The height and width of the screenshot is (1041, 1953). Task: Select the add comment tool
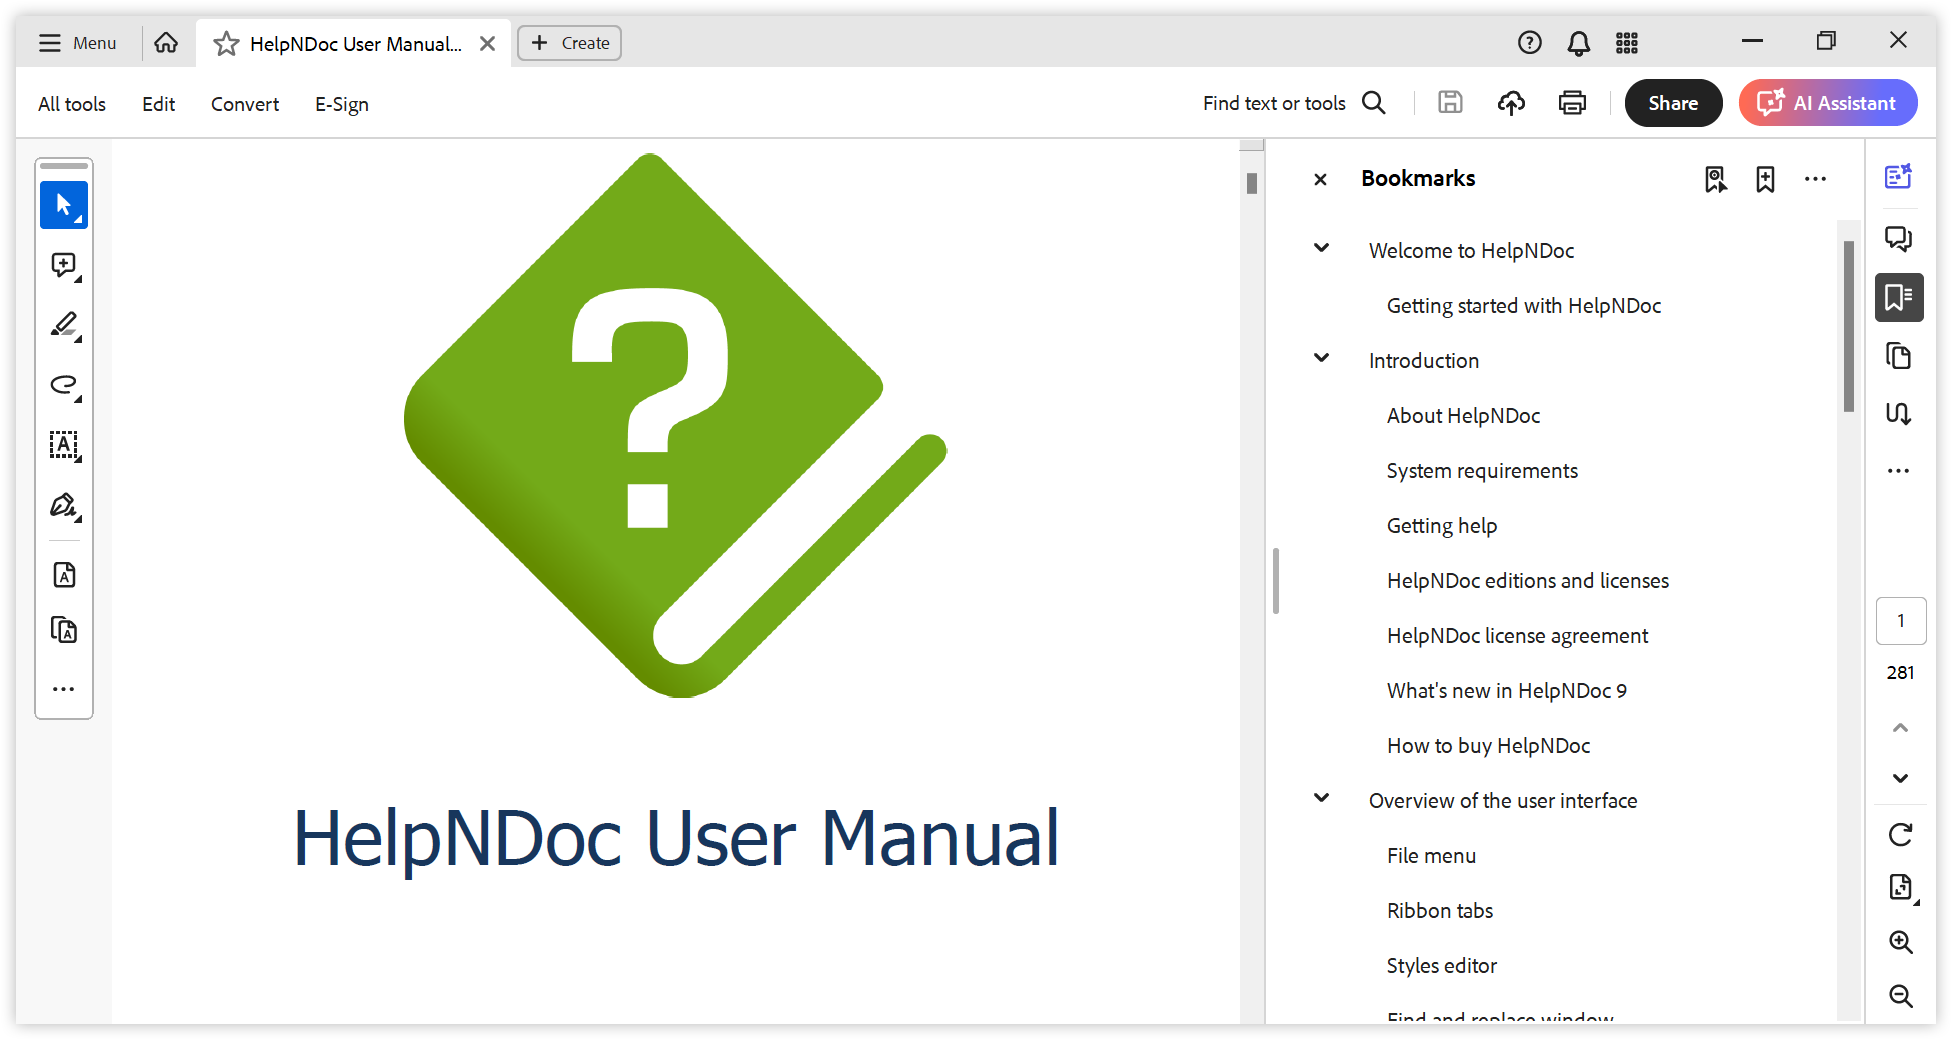(64, 265)
